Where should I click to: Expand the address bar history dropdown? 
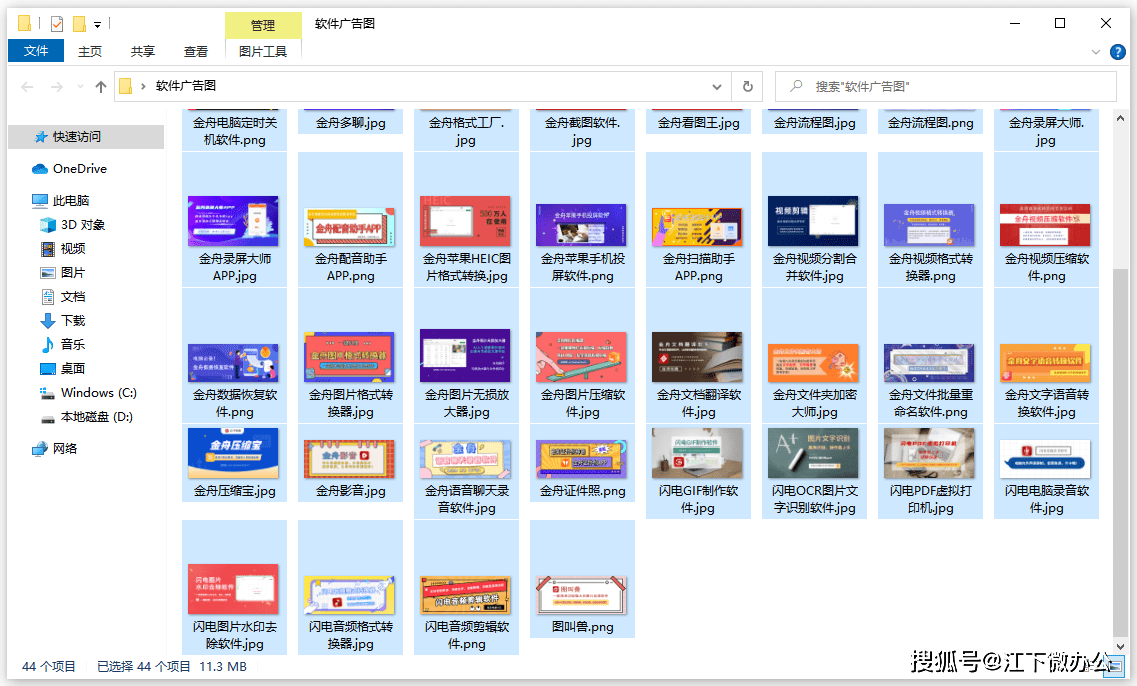coord(717,87)
